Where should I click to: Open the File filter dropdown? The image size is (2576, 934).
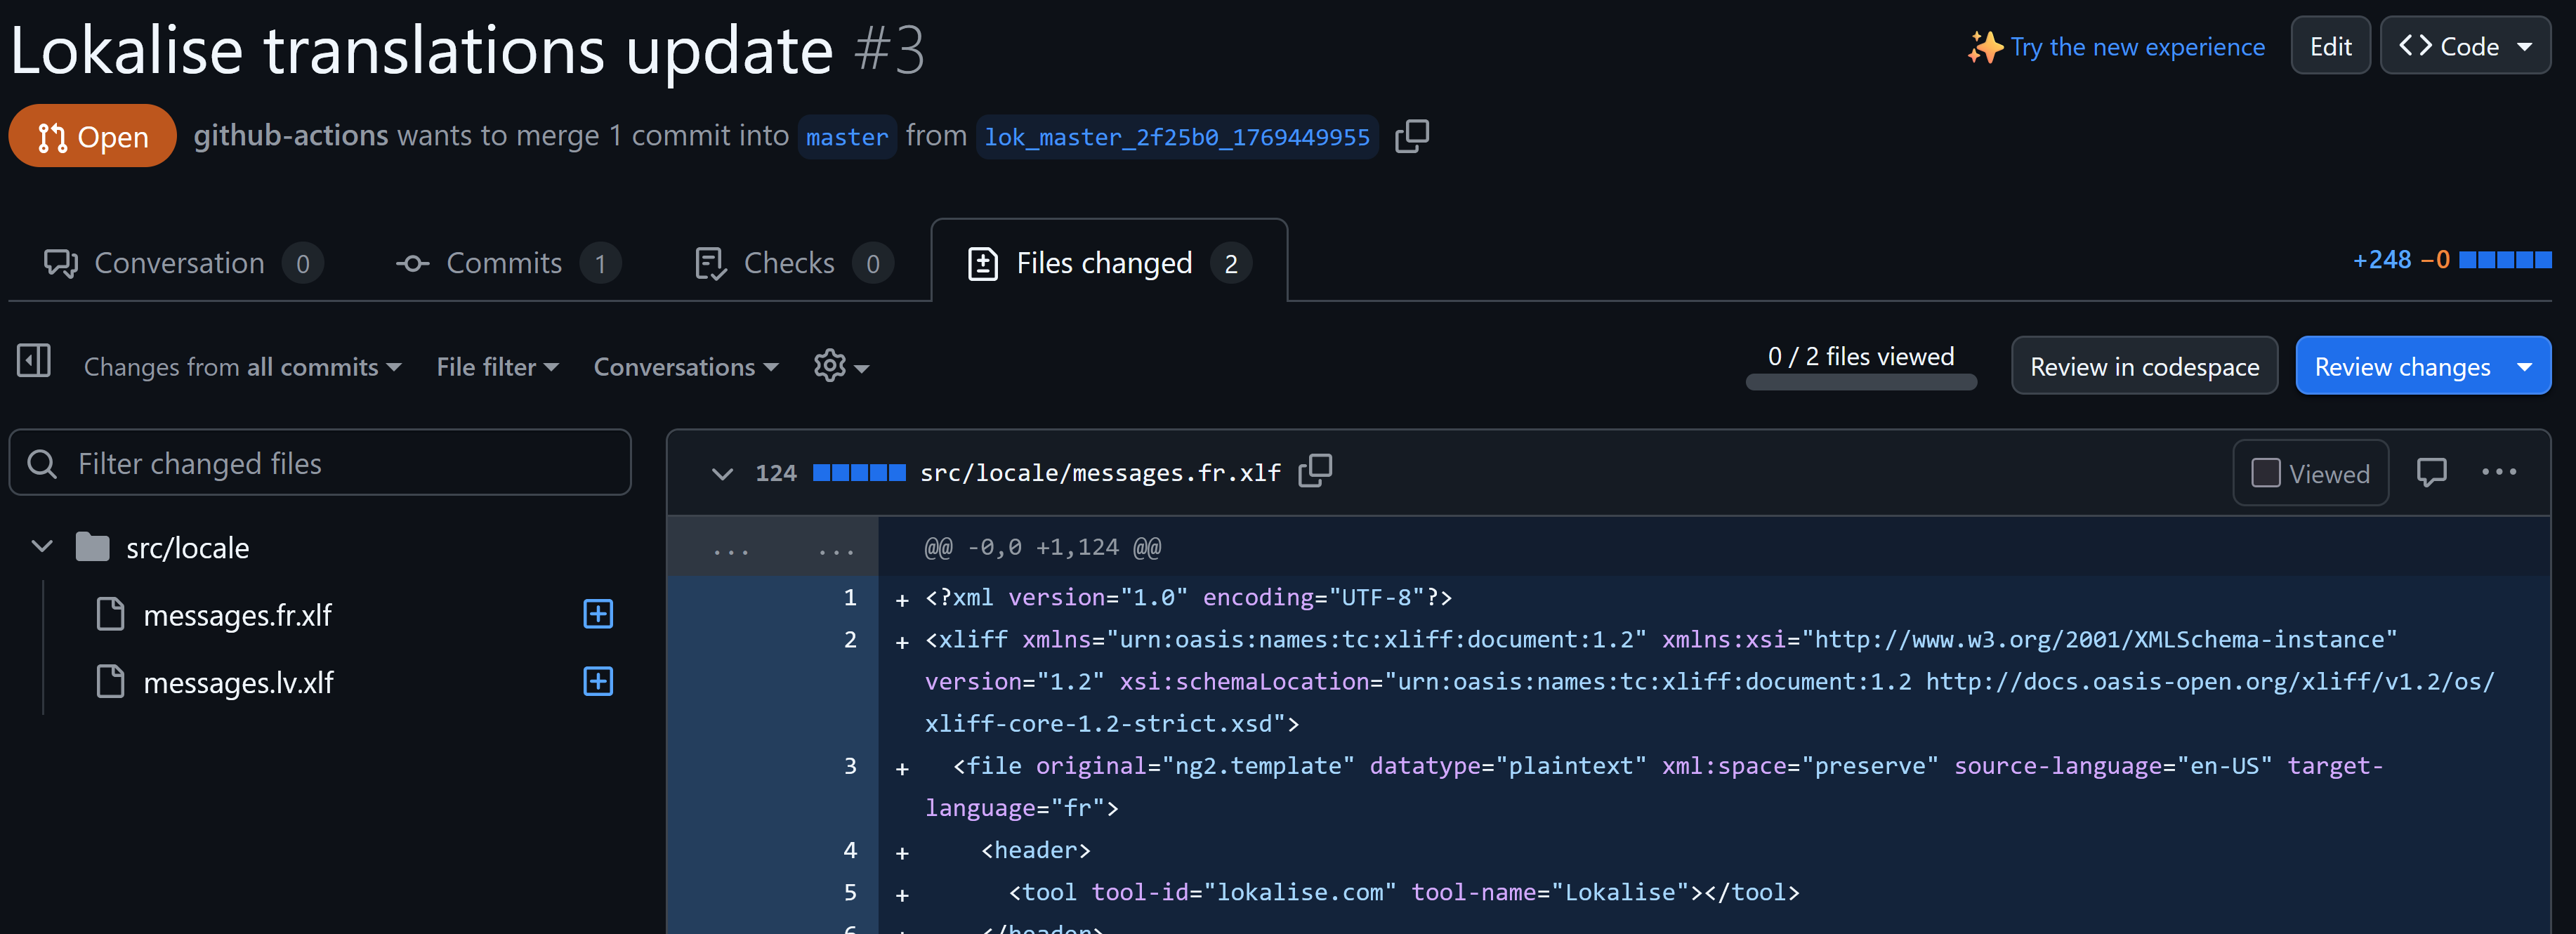pyautogui.click(x=497, y=366)
